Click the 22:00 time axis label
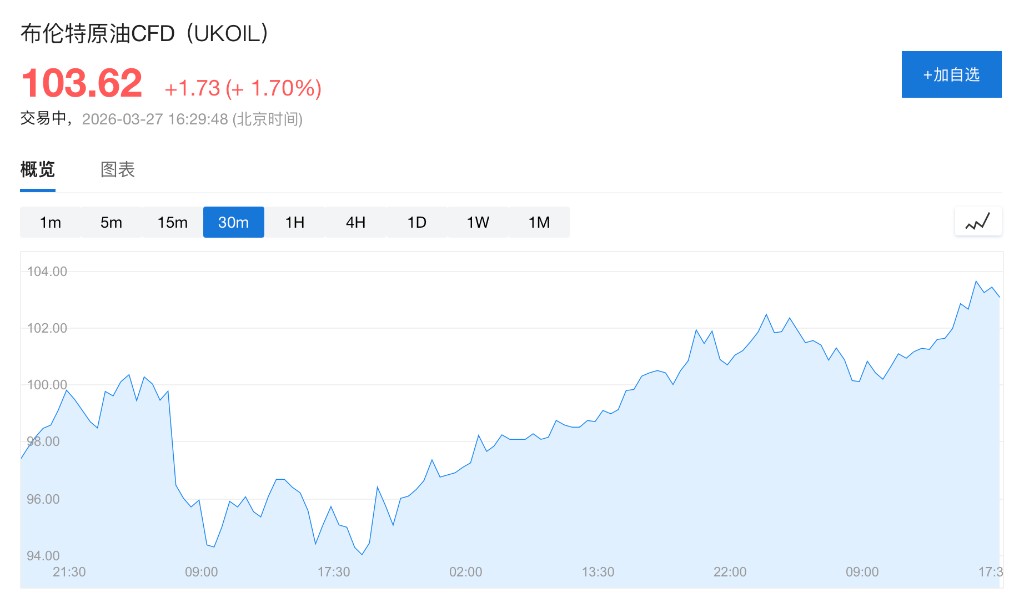Image resolution: width=1024 pixels, height=600 pixels. tap(730, 572)
